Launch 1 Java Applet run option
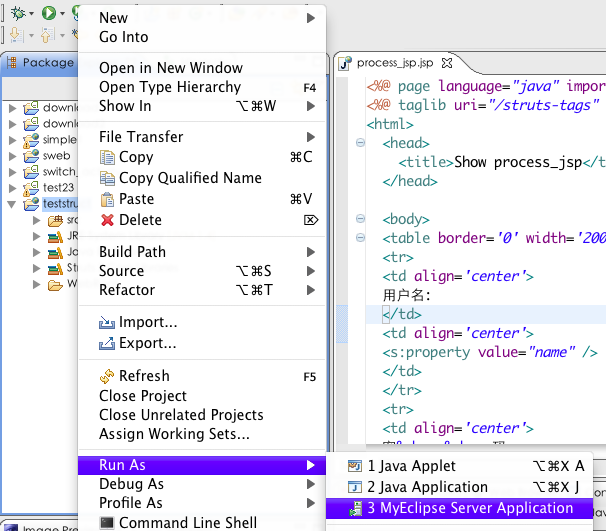 pyautogui.click(x=411, y=466)
